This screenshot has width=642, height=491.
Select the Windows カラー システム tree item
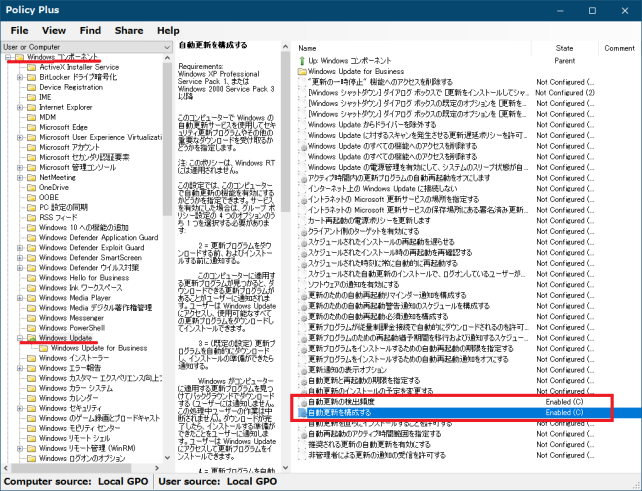click(76, 388)
